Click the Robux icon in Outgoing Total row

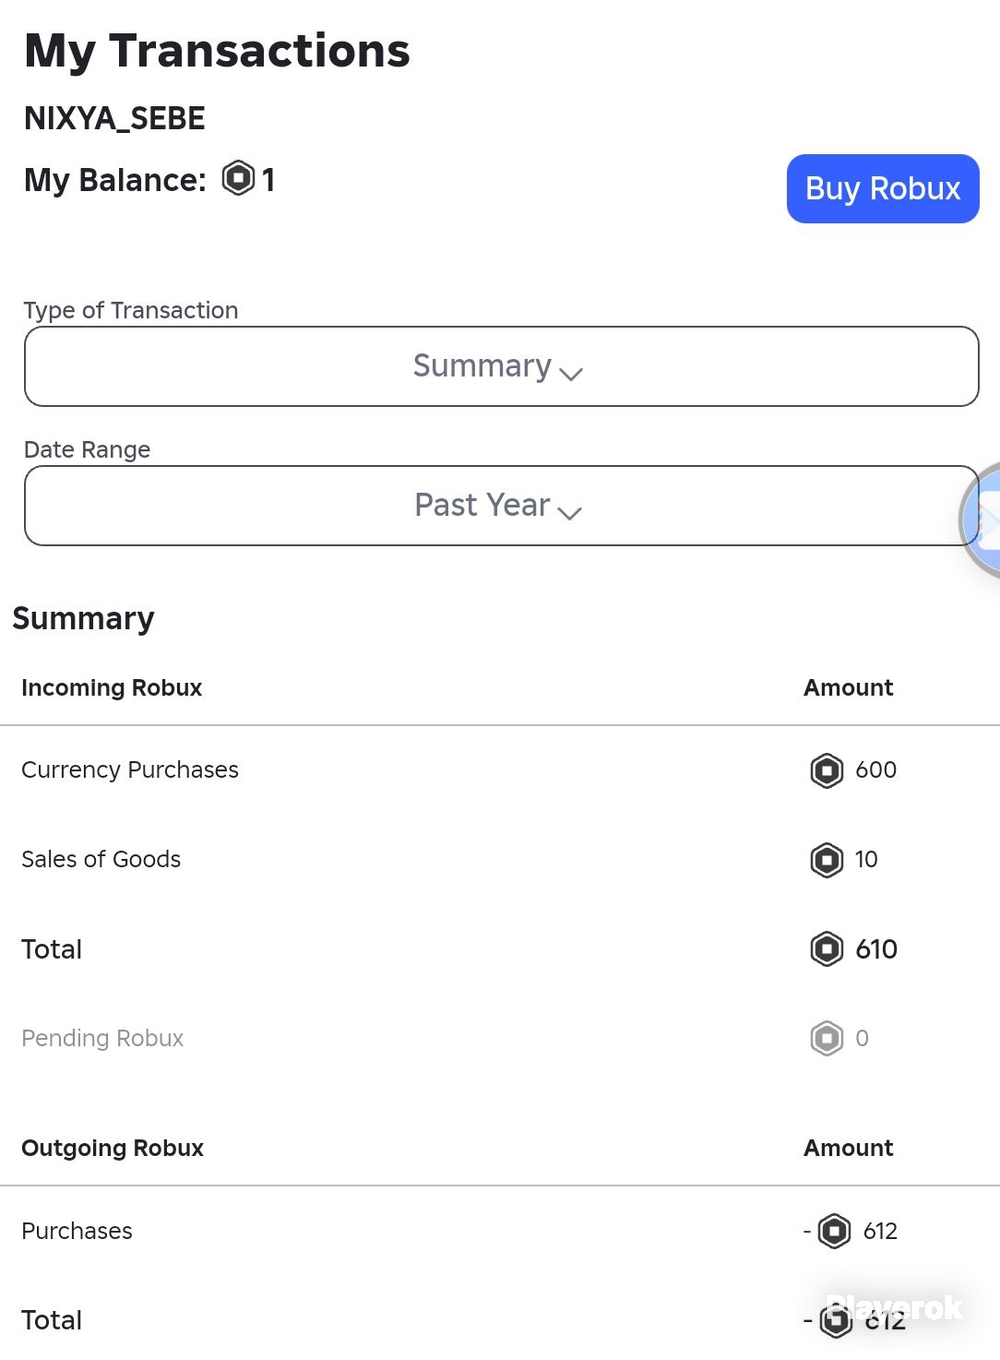tap(836, 1321)
